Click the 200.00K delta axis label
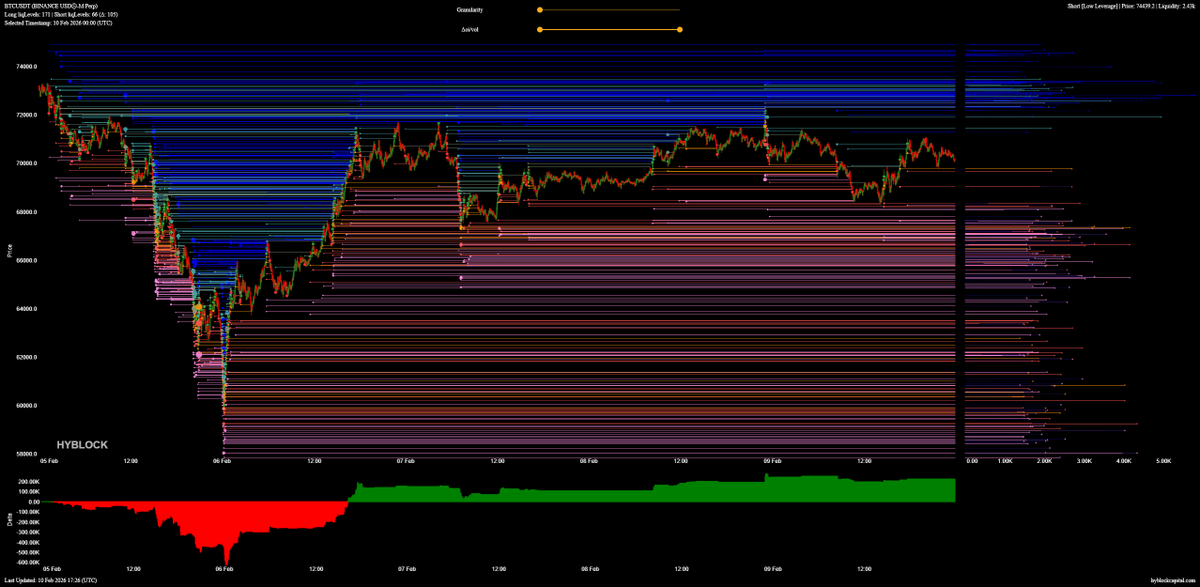1200x587 pixels. click(27, 480)
